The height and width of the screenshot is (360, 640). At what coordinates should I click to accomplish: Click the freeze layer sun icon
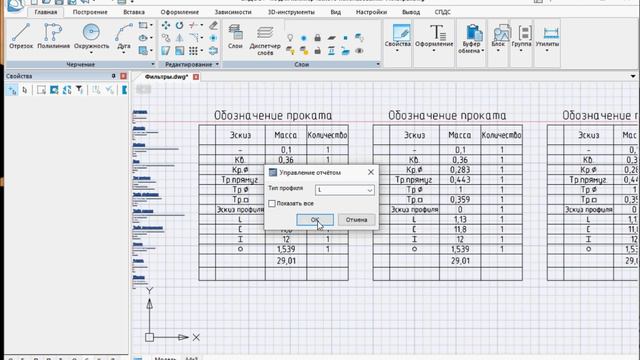click(304, 38)
